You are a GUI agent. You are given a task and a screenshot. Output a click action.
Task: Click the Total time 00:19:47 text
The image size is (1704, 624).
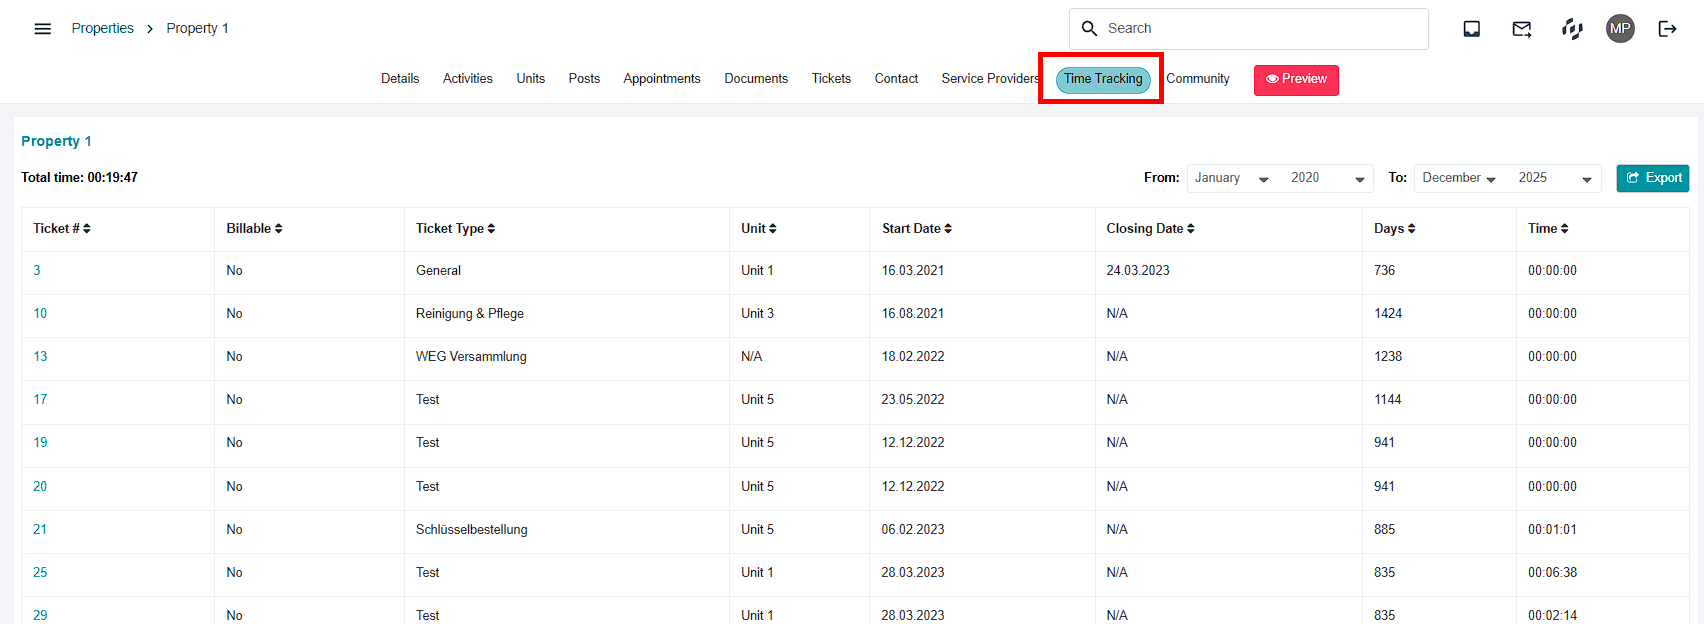click(80, 178)
